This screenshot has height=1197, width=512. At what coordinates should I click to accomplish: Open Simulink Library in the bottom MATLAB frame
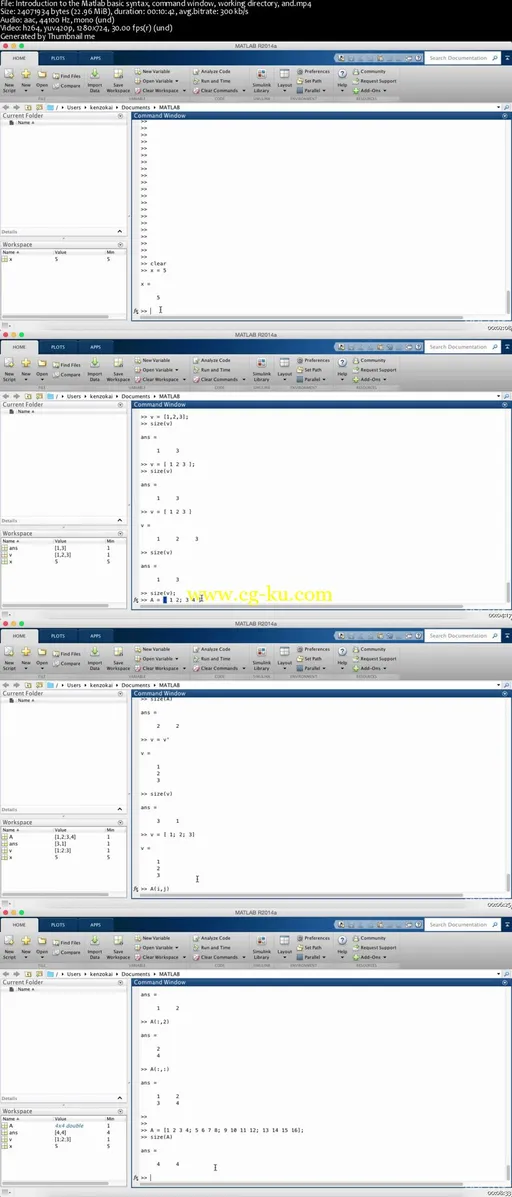pyautogui.click(x=262, y=946)
